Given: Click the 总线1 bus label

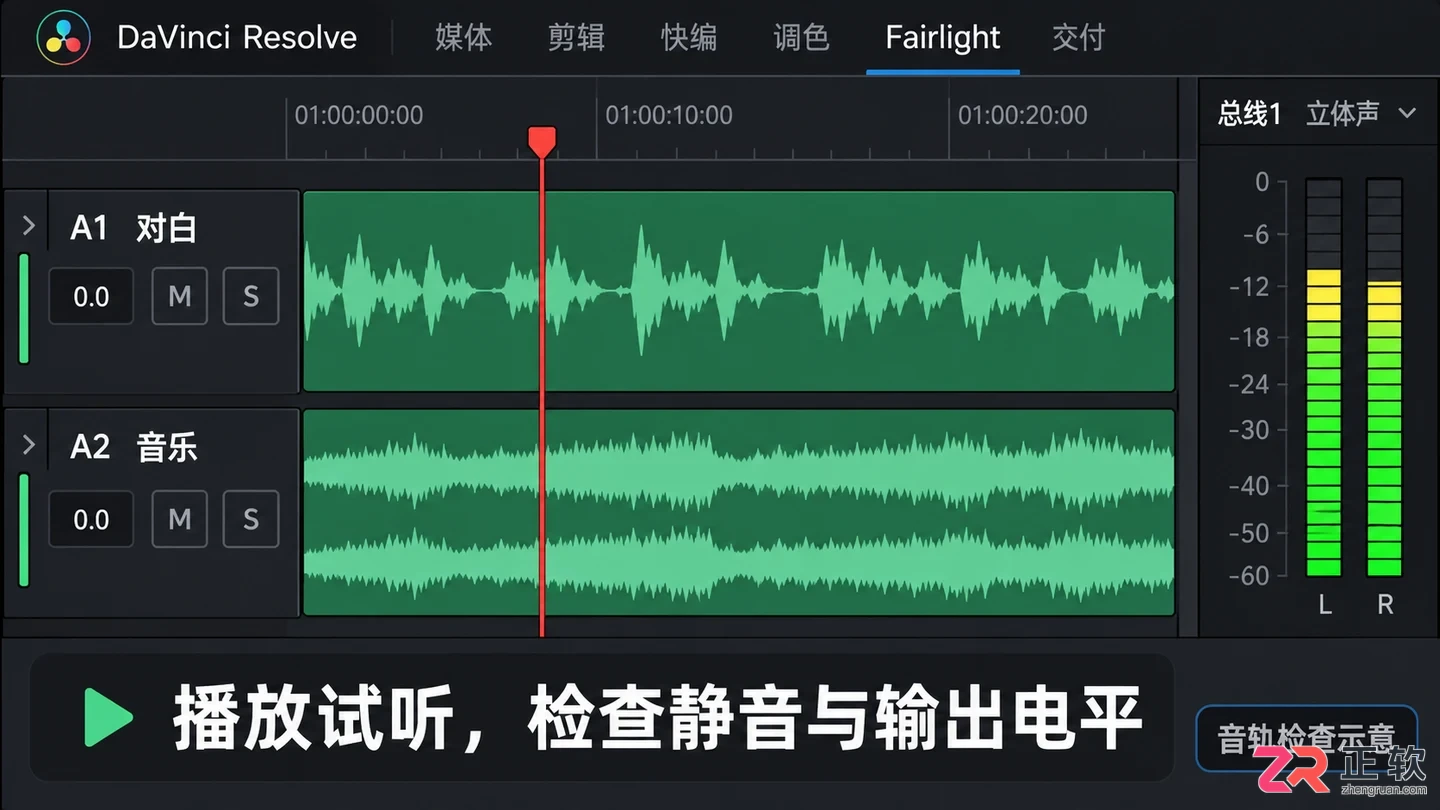Looking at the screenshot, I should point(1249,114).
